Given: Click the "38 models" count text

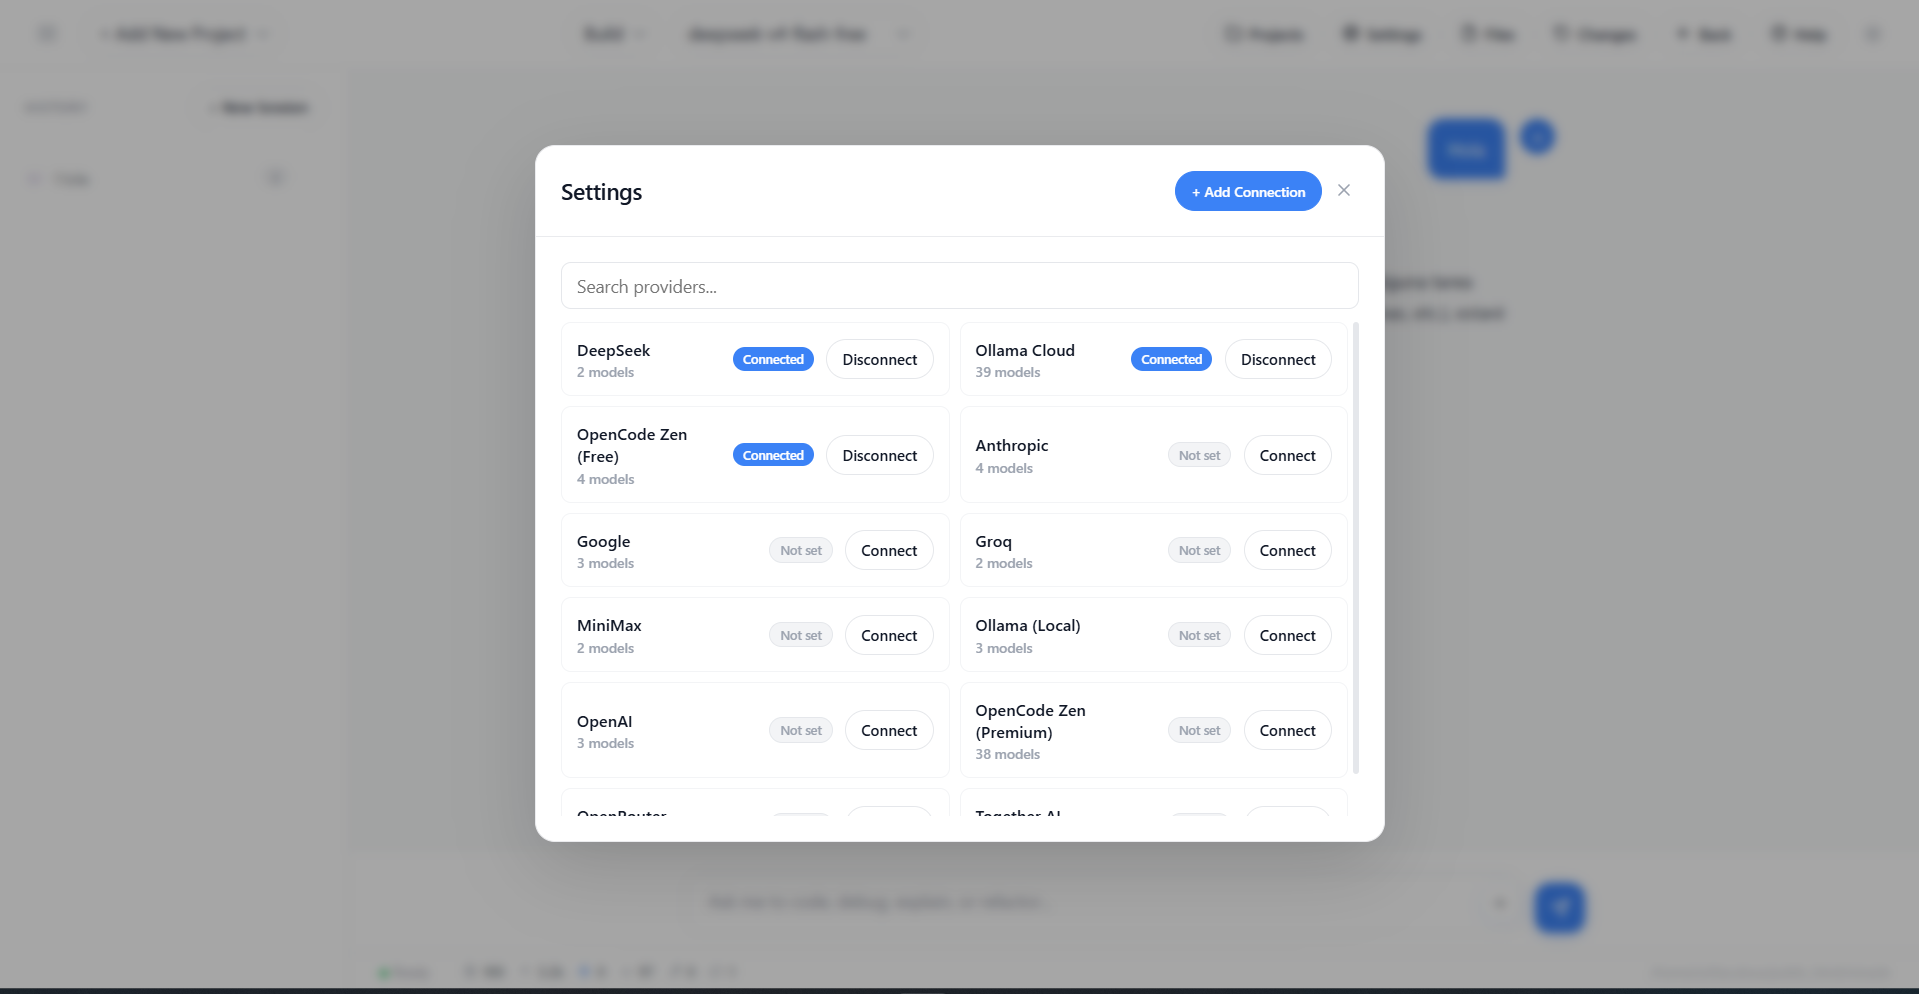Looking at the screenshot, I should [x=1007, y=754].
